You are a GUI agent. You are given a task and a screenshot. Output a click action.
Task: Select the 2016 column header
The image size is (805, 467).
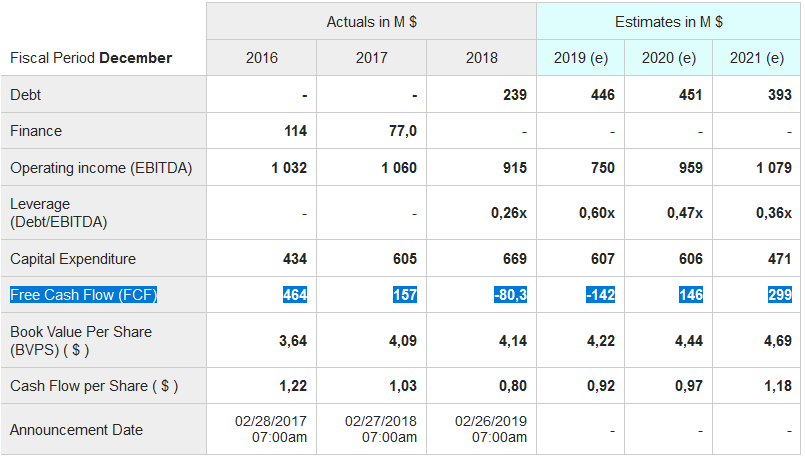point(262,58)
